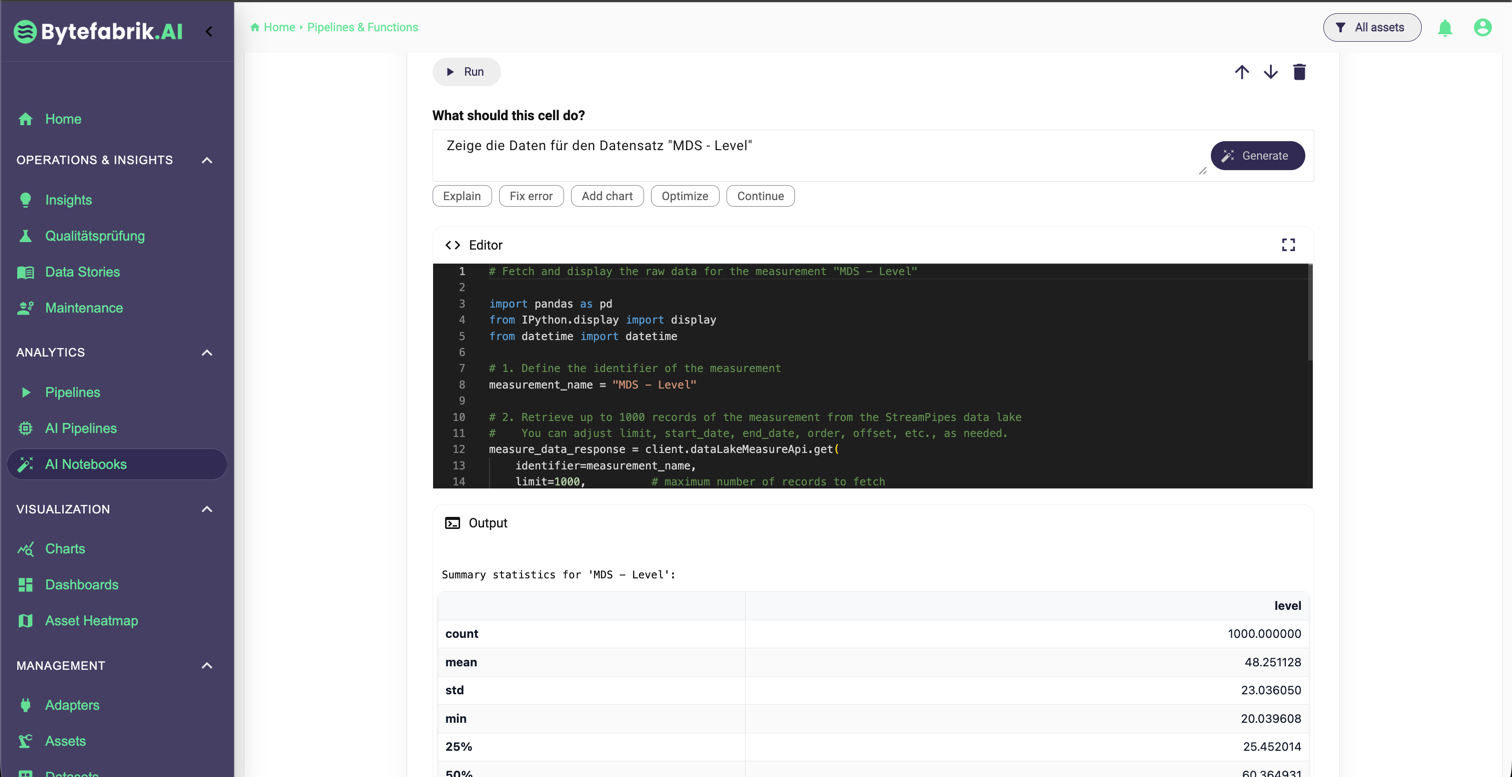Image resolution: width=1512 pixels, height=777 pixels.
Task: Open Asset Heatmap in the sidebar
Action: [x=91, y=621]
